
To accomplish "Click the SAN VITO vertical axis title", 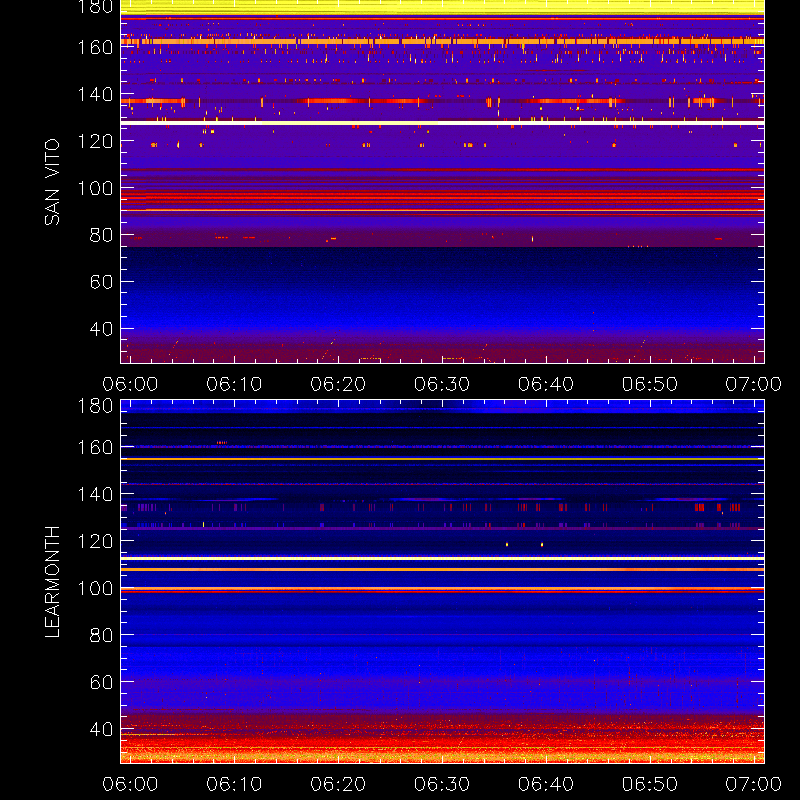I will click(x=52, y=182).
